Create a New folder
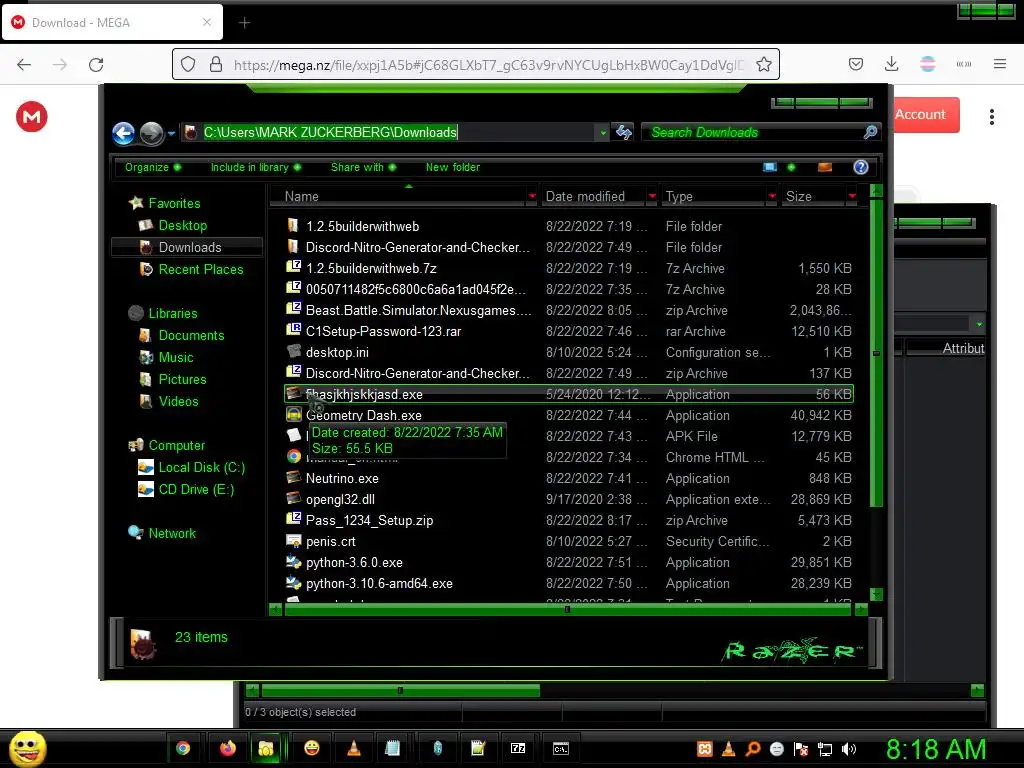This screenshot has width=1024, height=768. (453, 167)
